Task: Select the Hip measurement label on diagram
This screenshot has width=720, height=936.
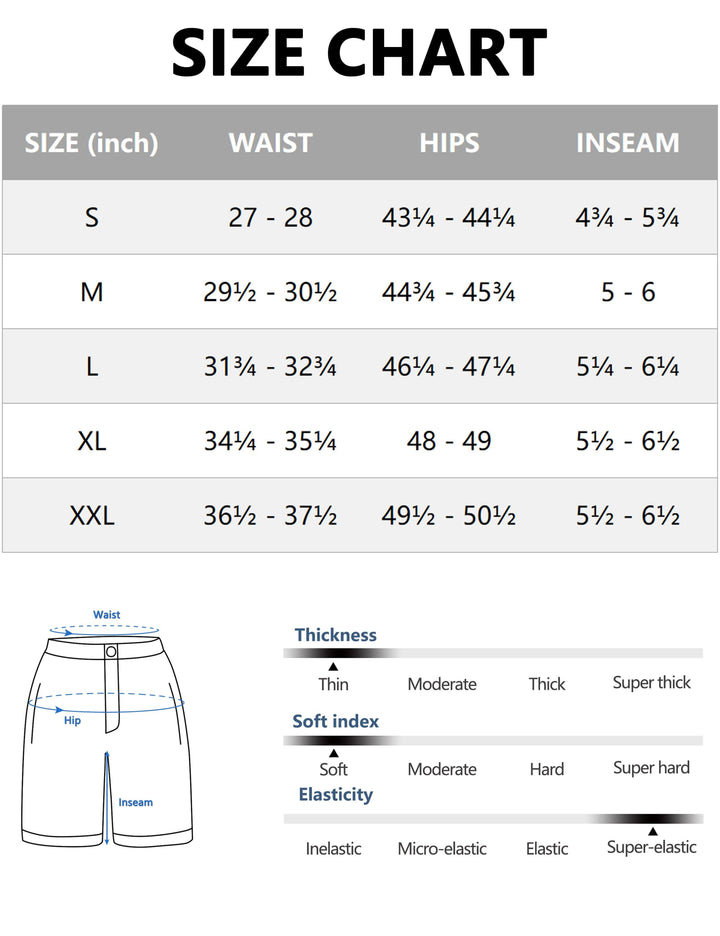Action: (x=72, y=720)
